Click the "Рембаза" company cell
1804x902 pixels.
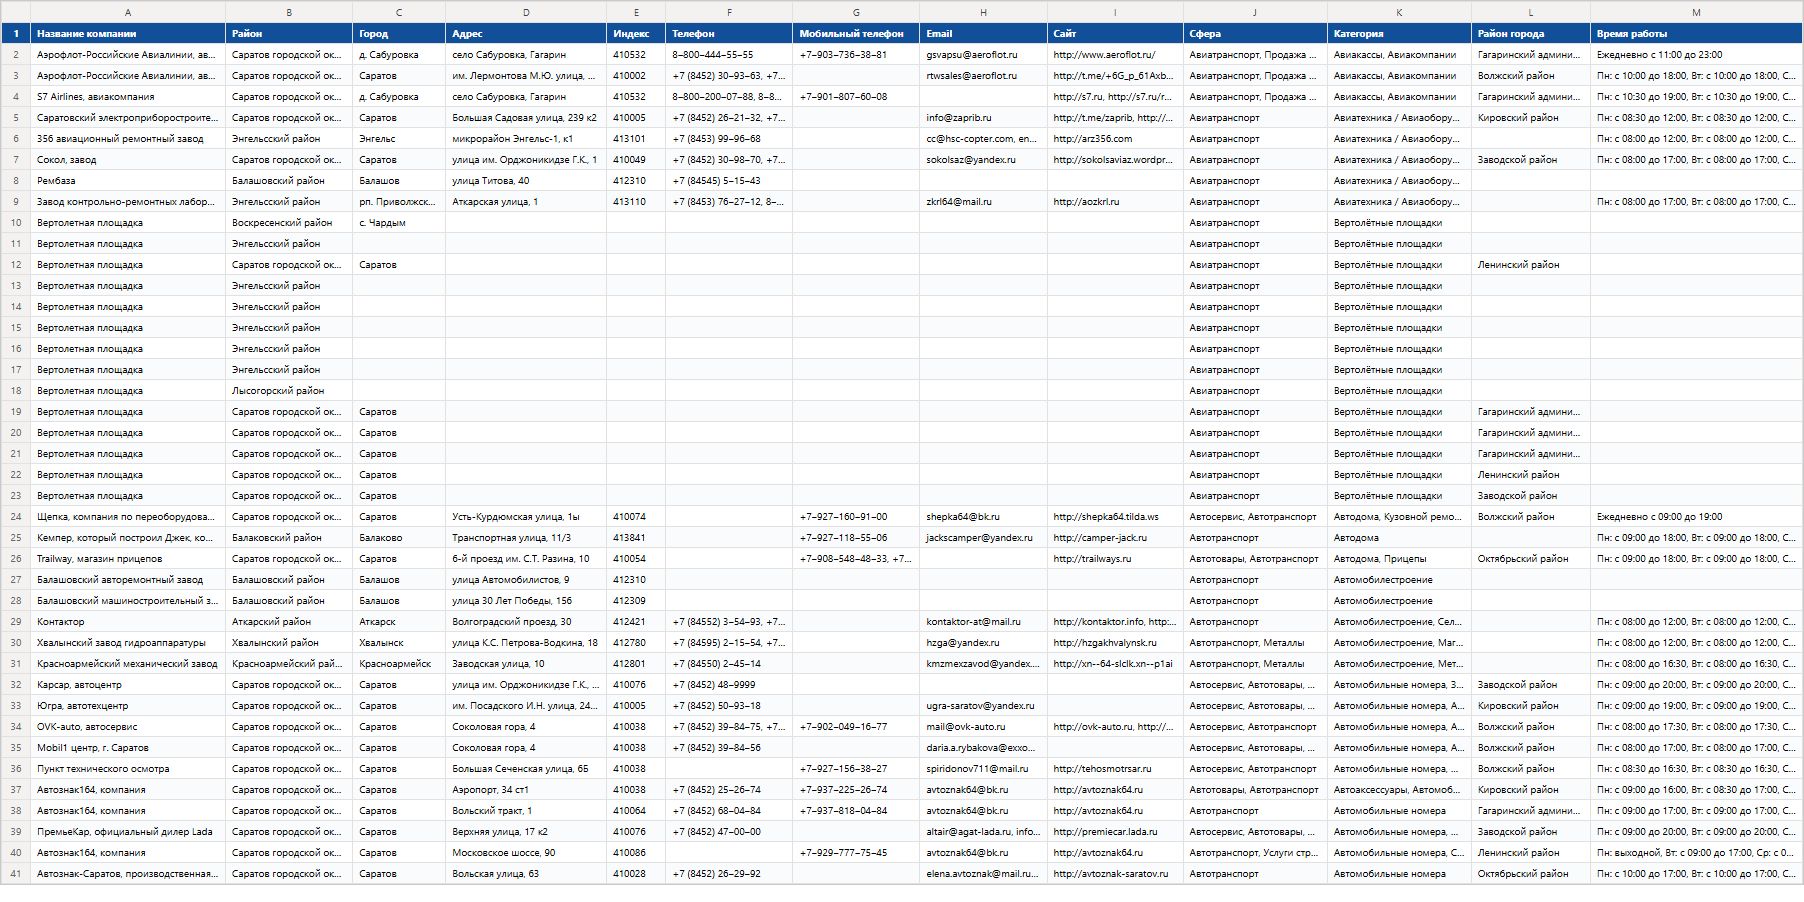pyautogui.click(x=128, y=181)
